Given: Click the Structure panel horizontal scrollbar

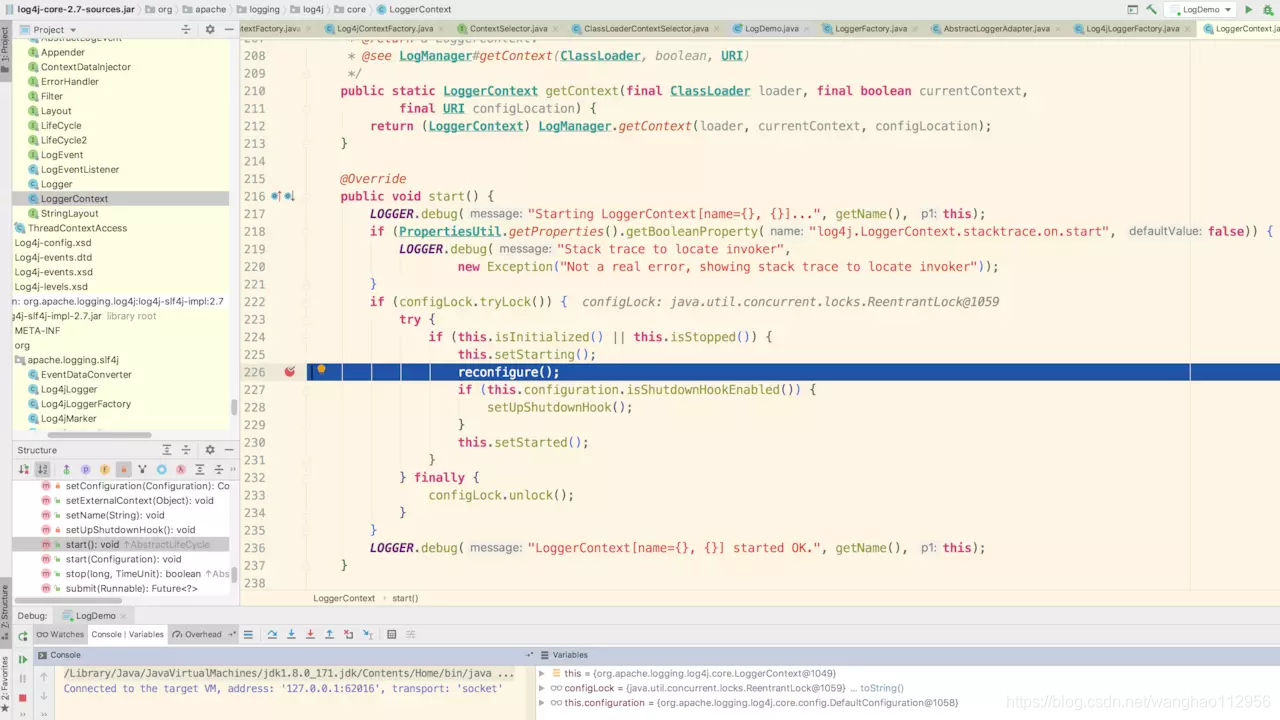Looking at the screenshot, I should click(70, 601).
